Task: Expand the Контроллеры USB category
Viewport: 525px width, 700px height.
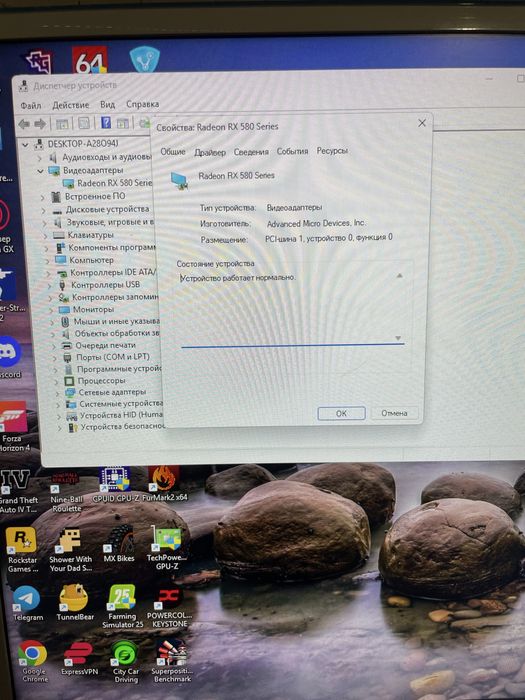Action: click(50, 286)
